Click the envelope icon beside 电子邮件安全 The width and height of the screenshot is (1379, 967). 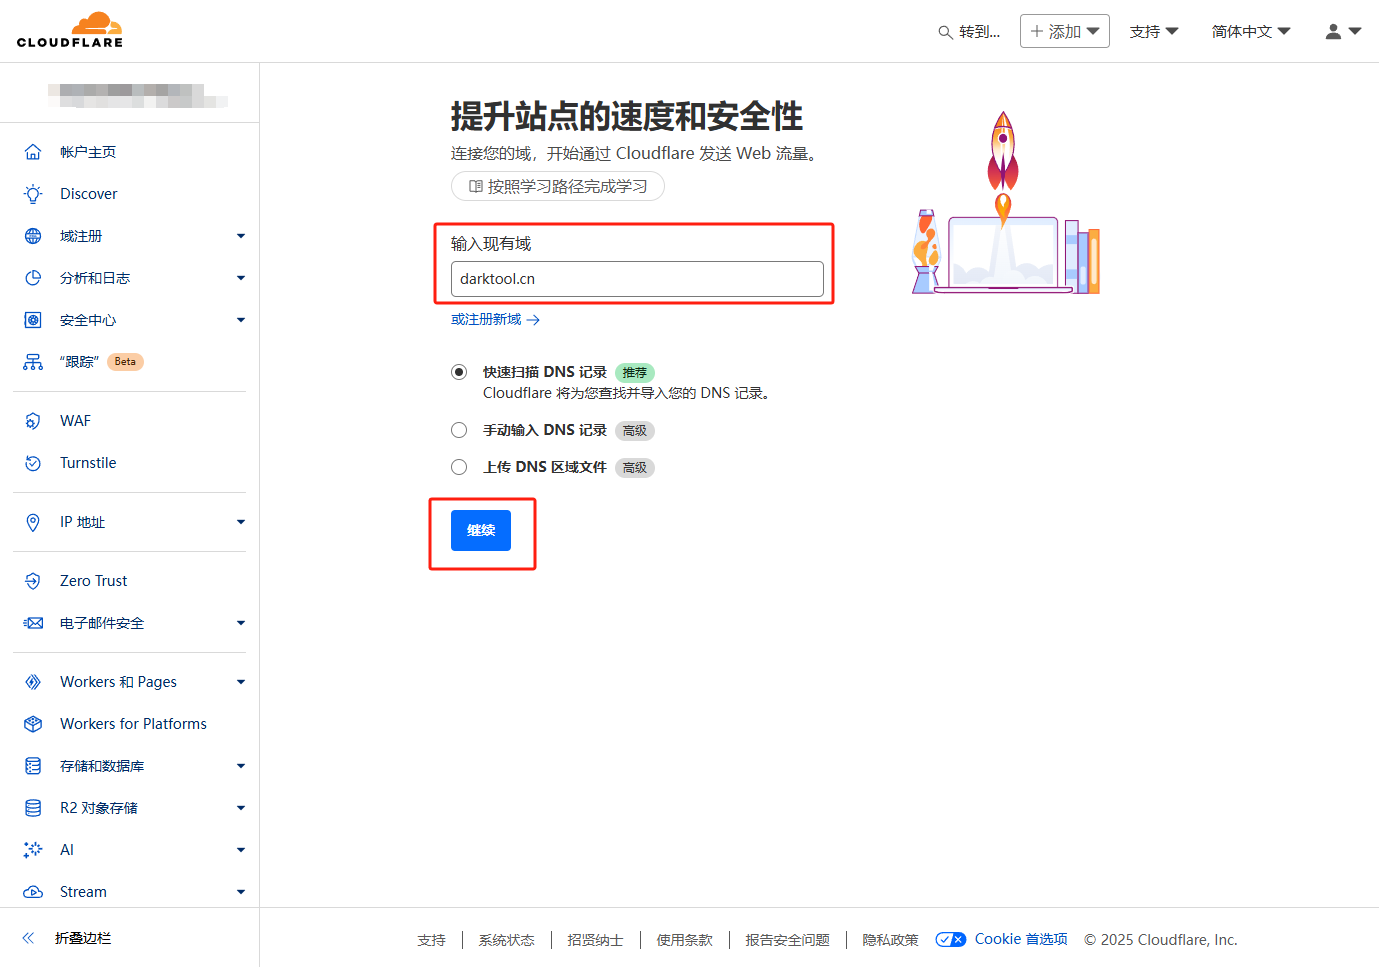coord(33,623)
